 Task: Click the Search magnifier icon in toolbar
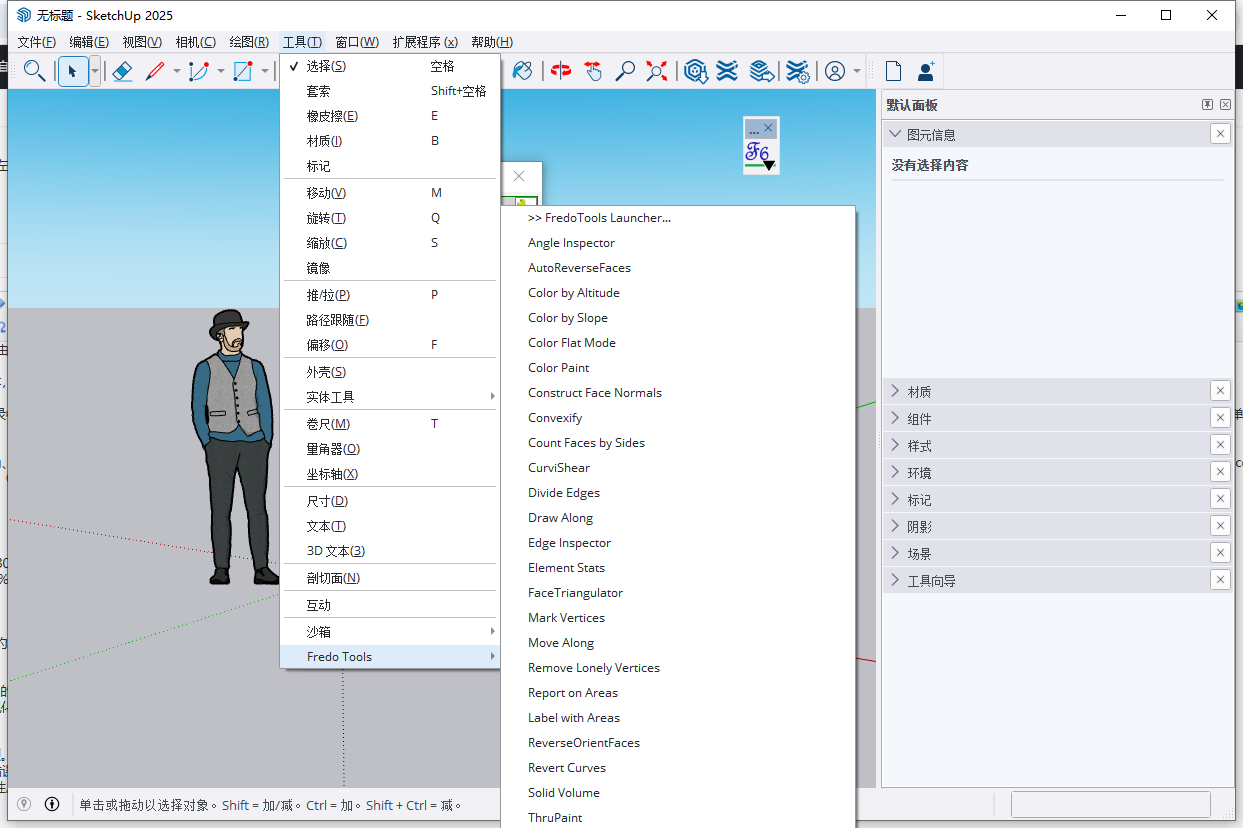pos(35,71)
